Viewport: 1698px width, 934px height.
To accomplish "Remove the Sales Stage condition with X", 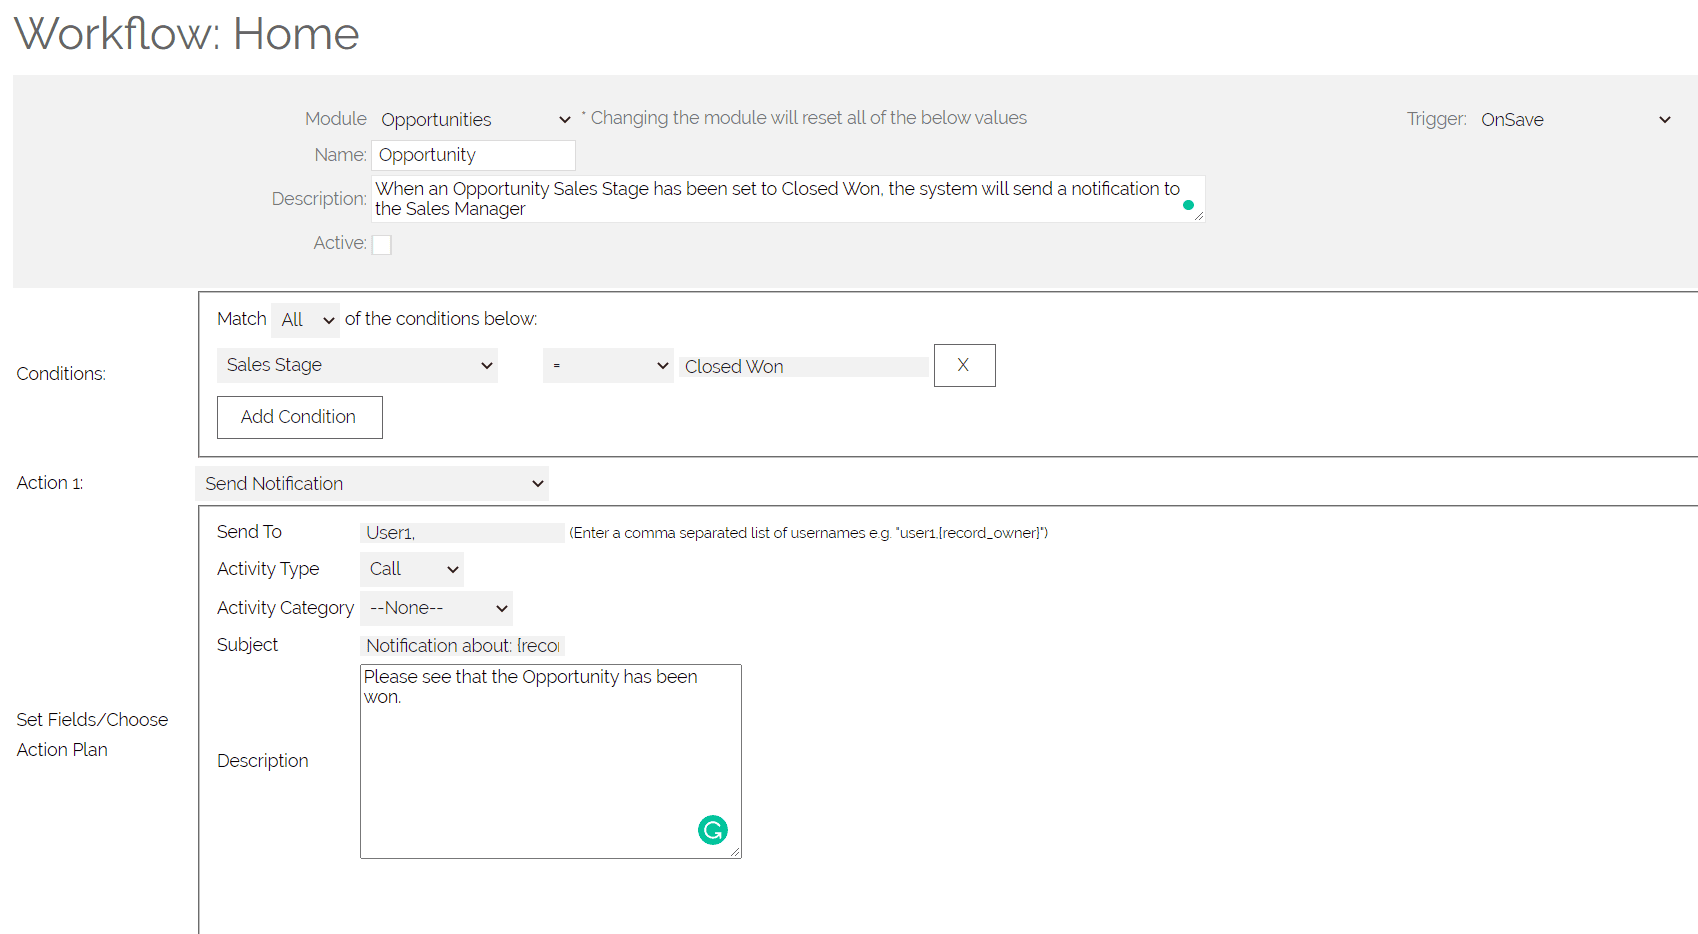I will pyautogui.click(x=964, y=365).
